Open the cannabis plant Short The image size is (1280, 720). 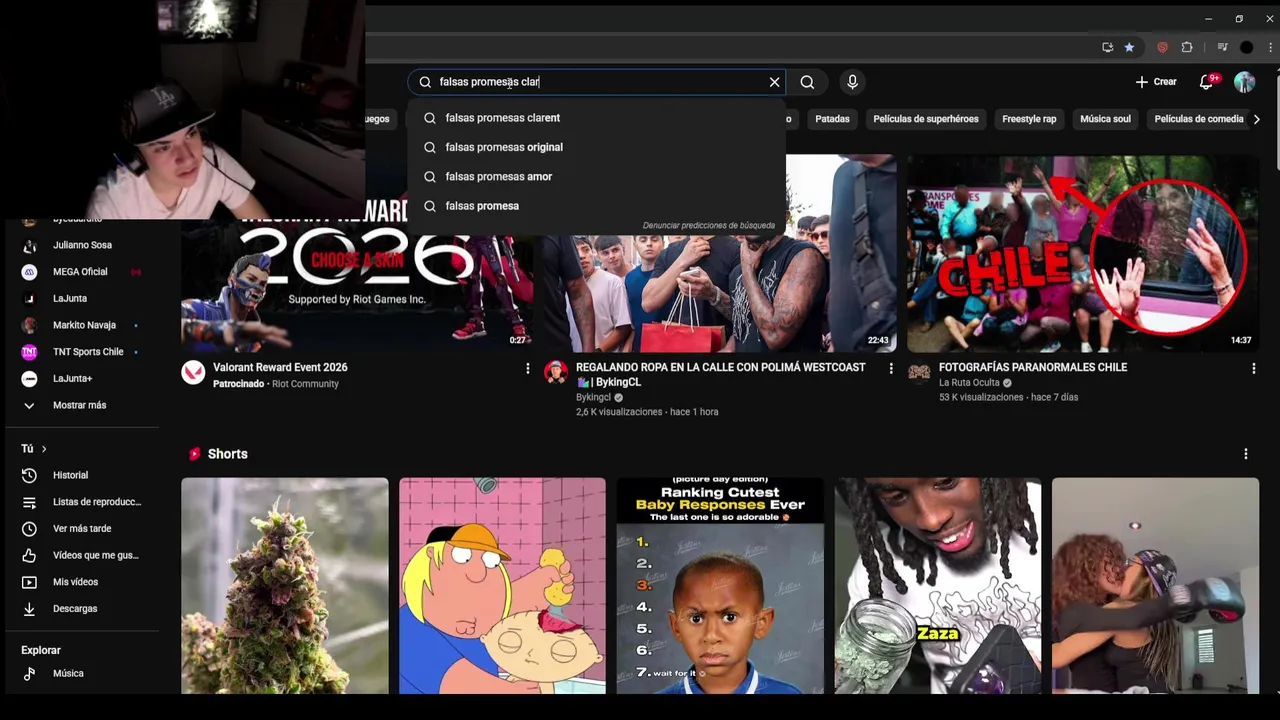point(285,586)
